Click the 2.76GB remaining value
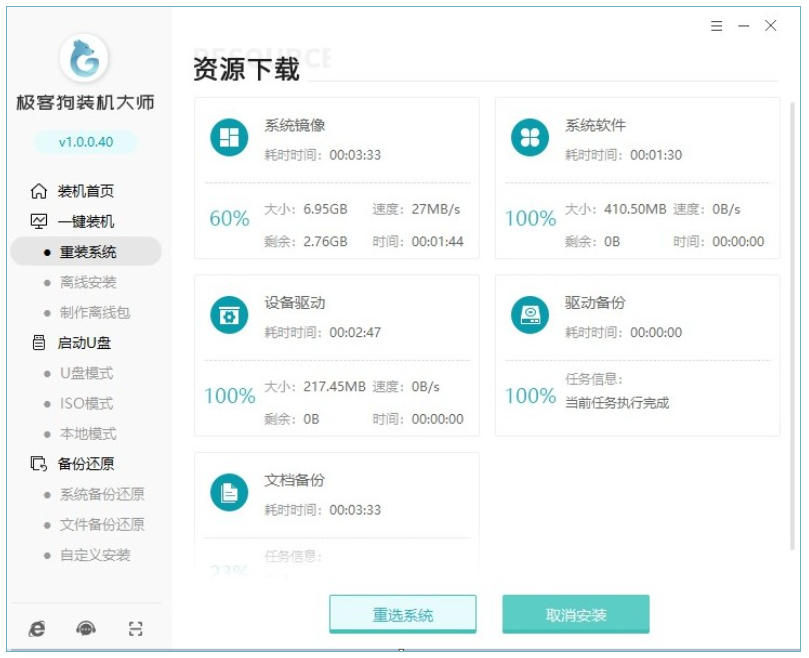The width and height of the screenshot is (809, 658). [325, 242]
